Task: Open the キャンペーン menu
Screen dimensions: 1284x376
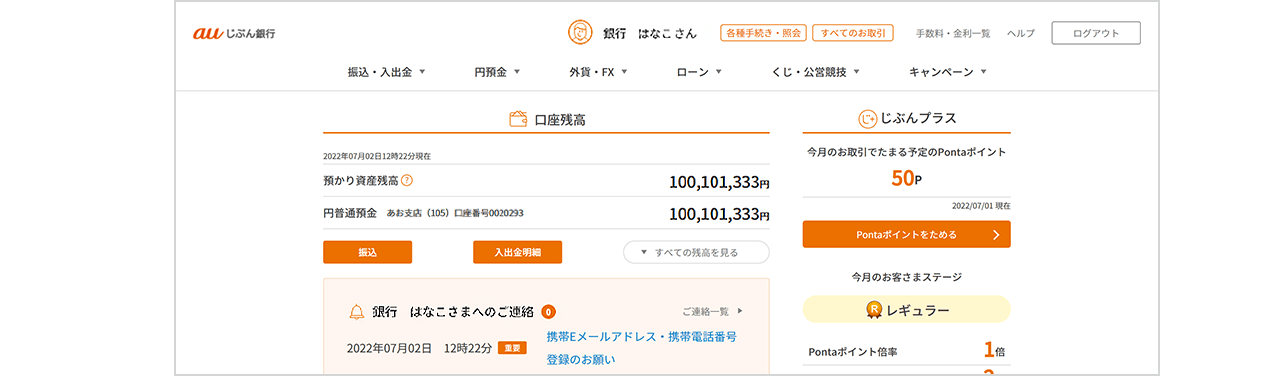Action: coord(948,72)
